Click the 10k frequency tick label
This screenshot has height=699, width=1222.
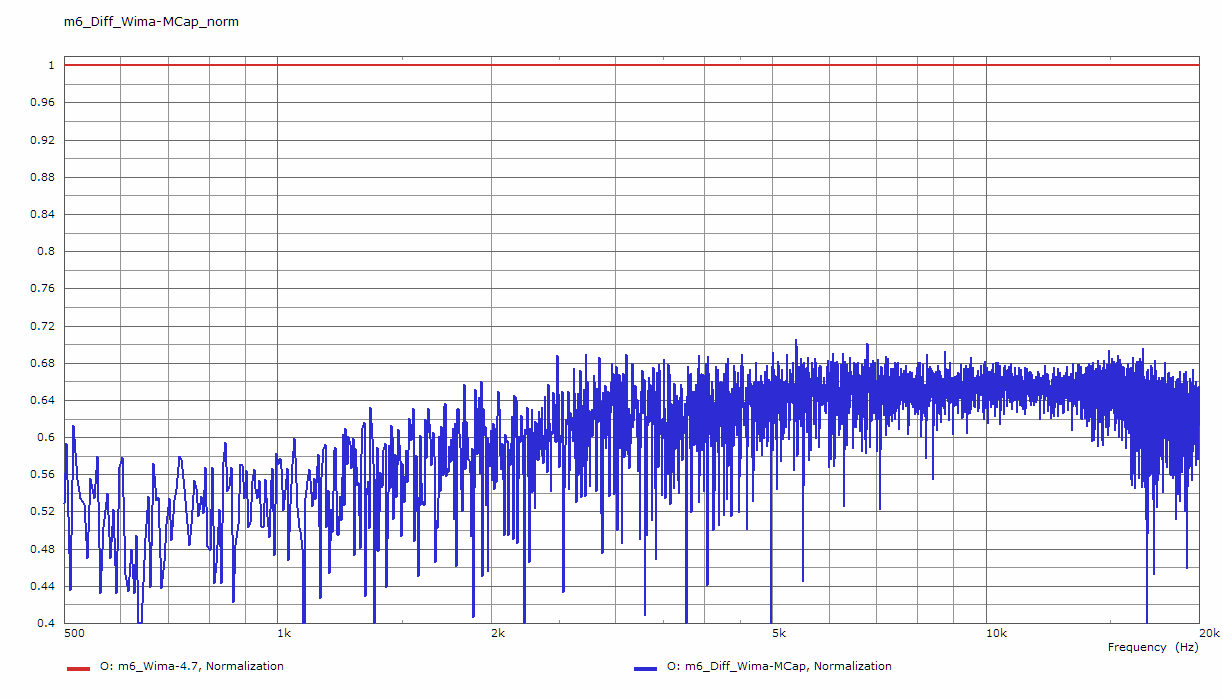(x=994, y=634)
